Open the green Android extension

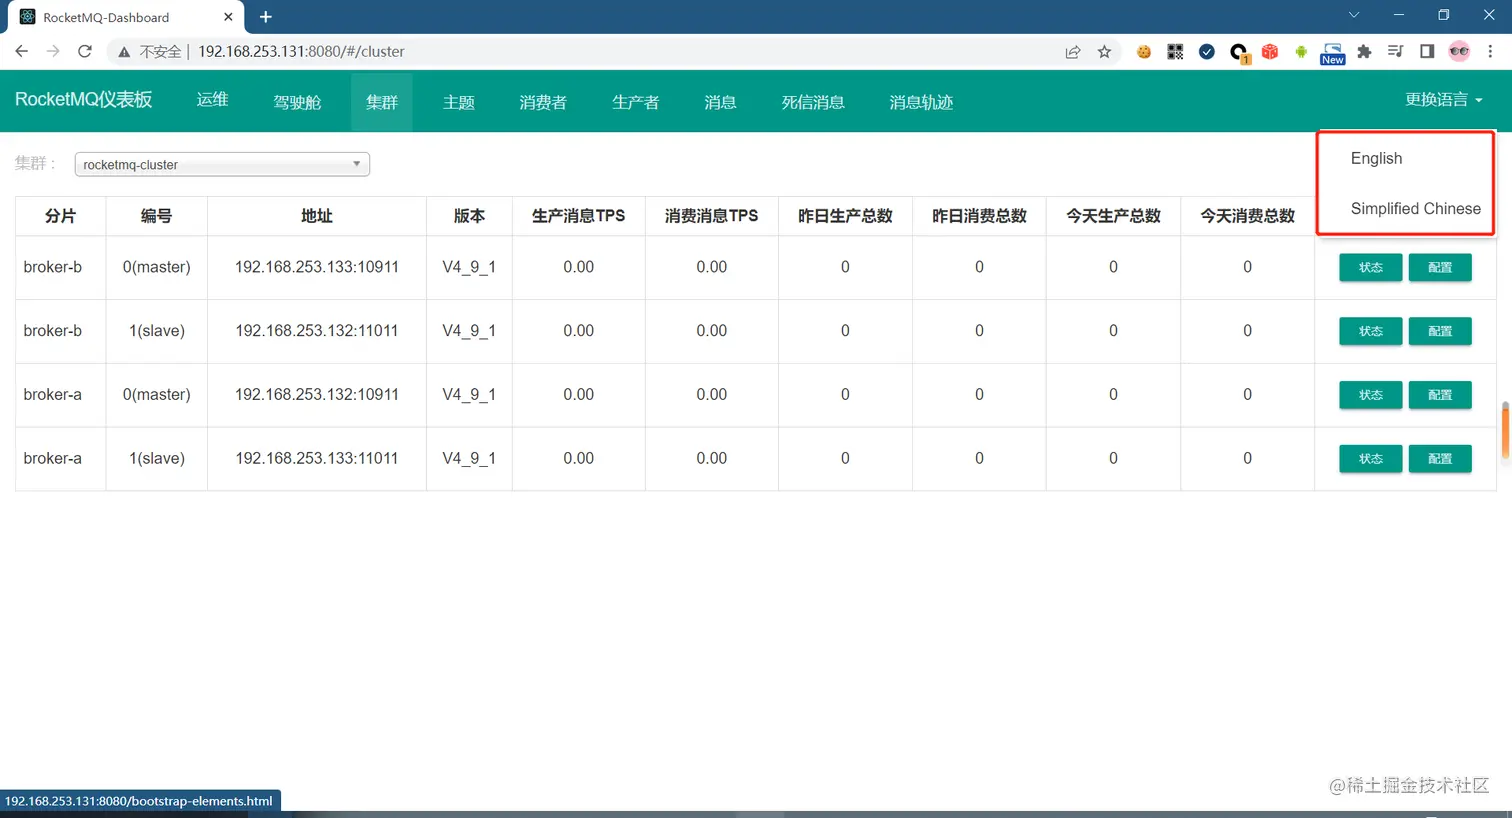(1301, 52)
